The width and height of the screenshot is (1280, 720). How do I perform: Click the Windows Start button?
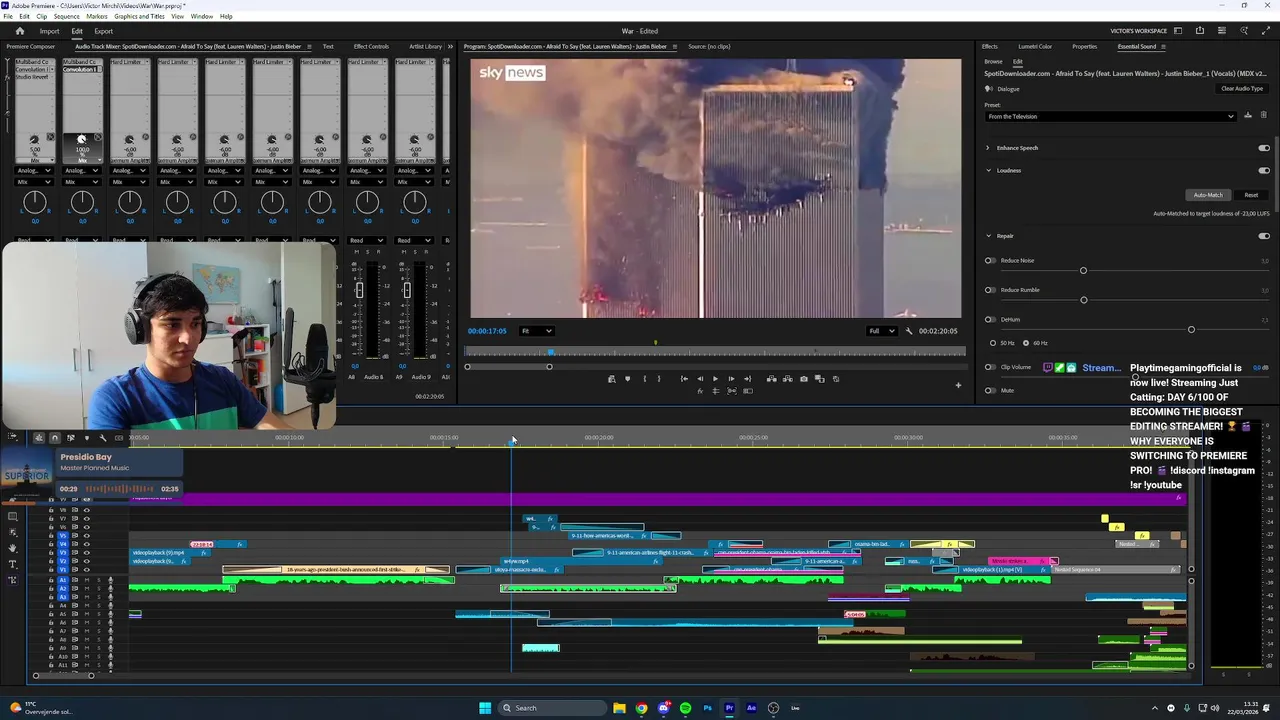[485, 708]
